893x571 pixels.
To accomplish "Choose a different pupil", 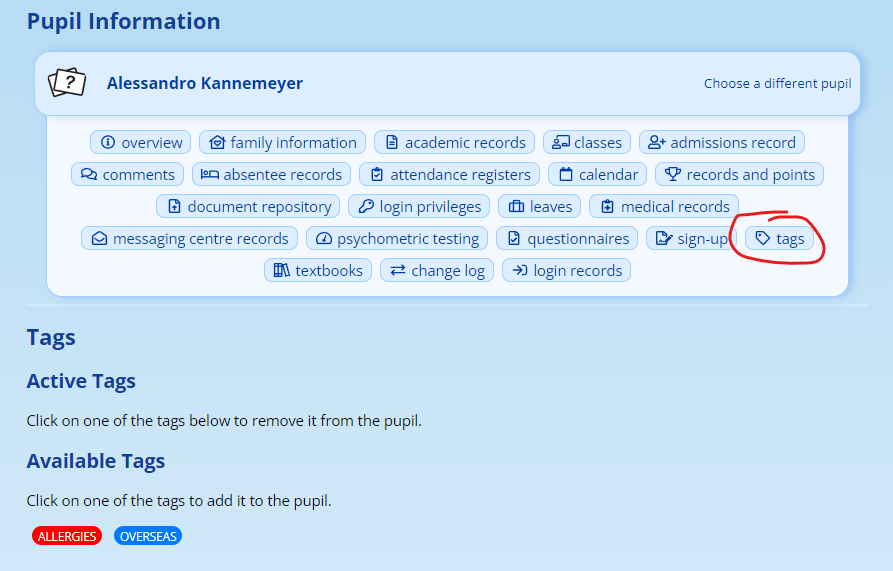I will 777,84.
